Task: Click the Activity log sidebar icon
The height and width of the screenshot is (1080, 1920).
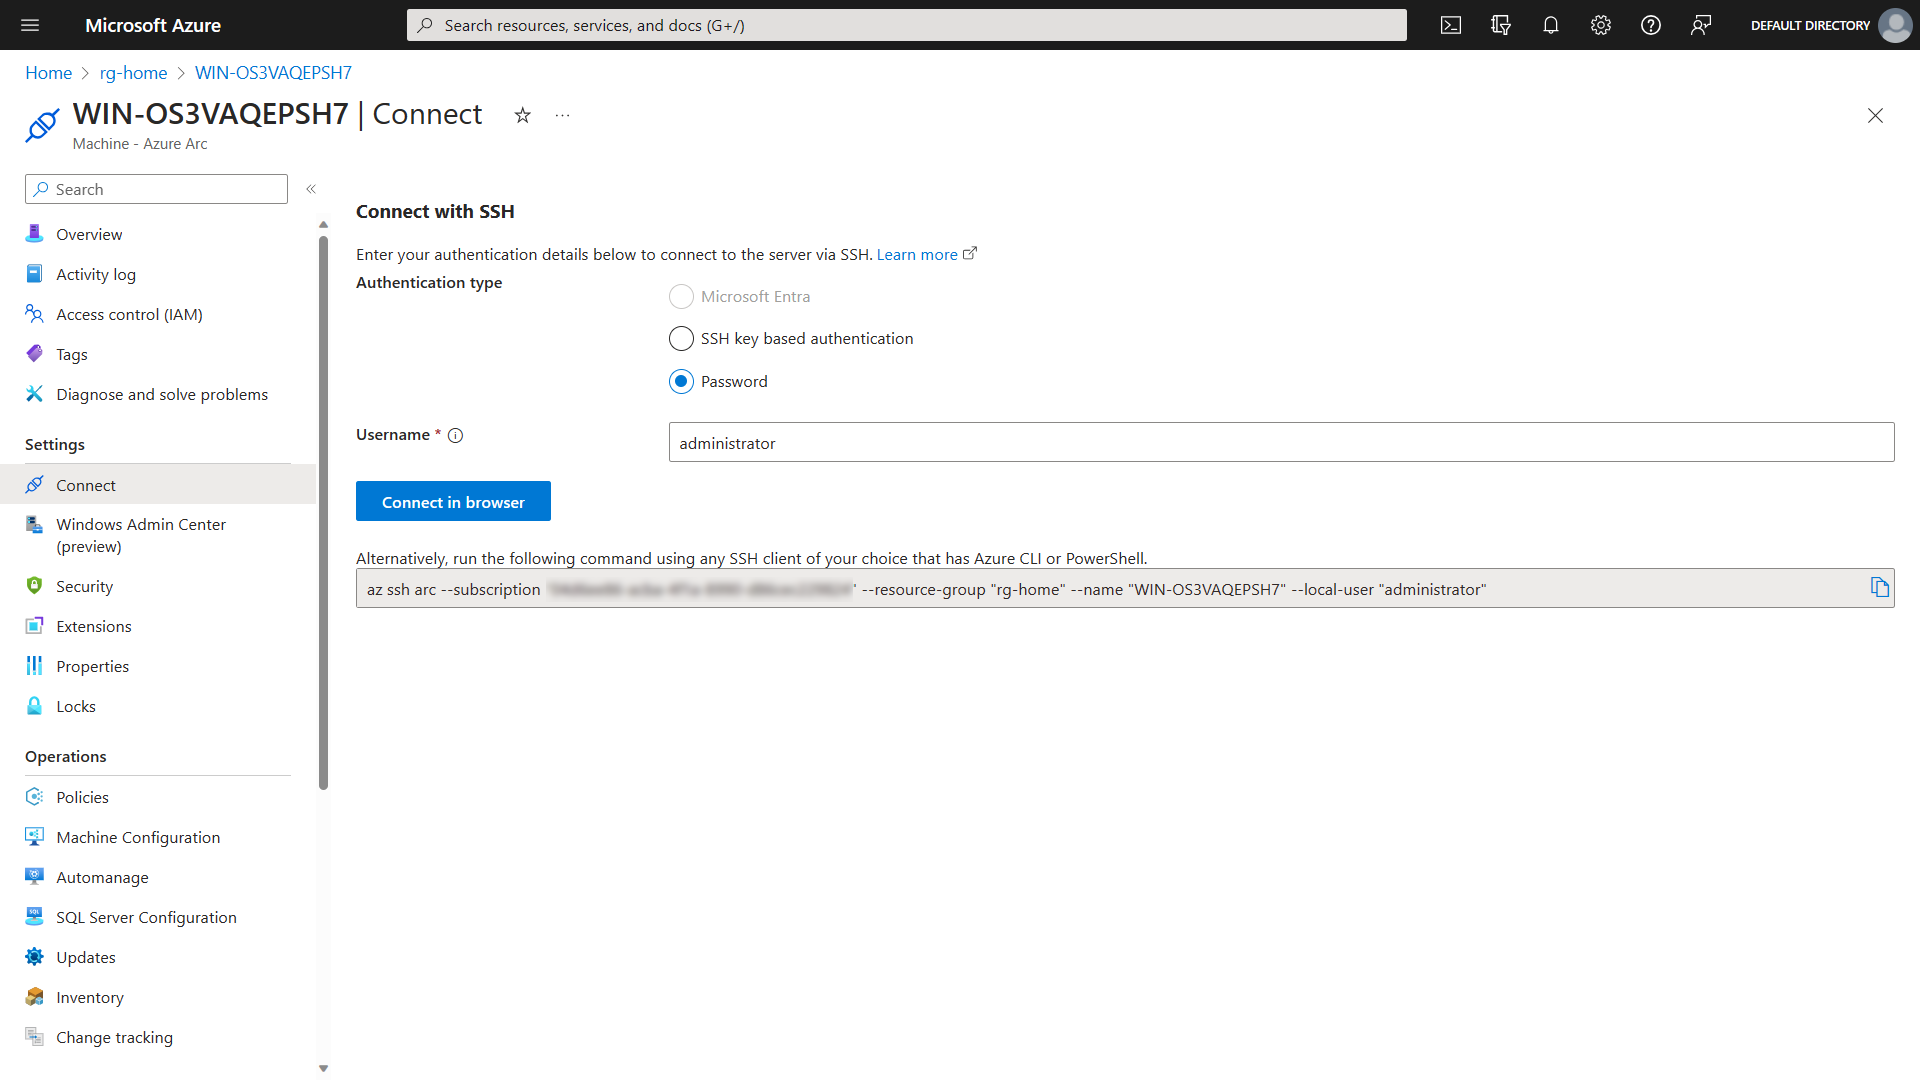Action: 35,273
